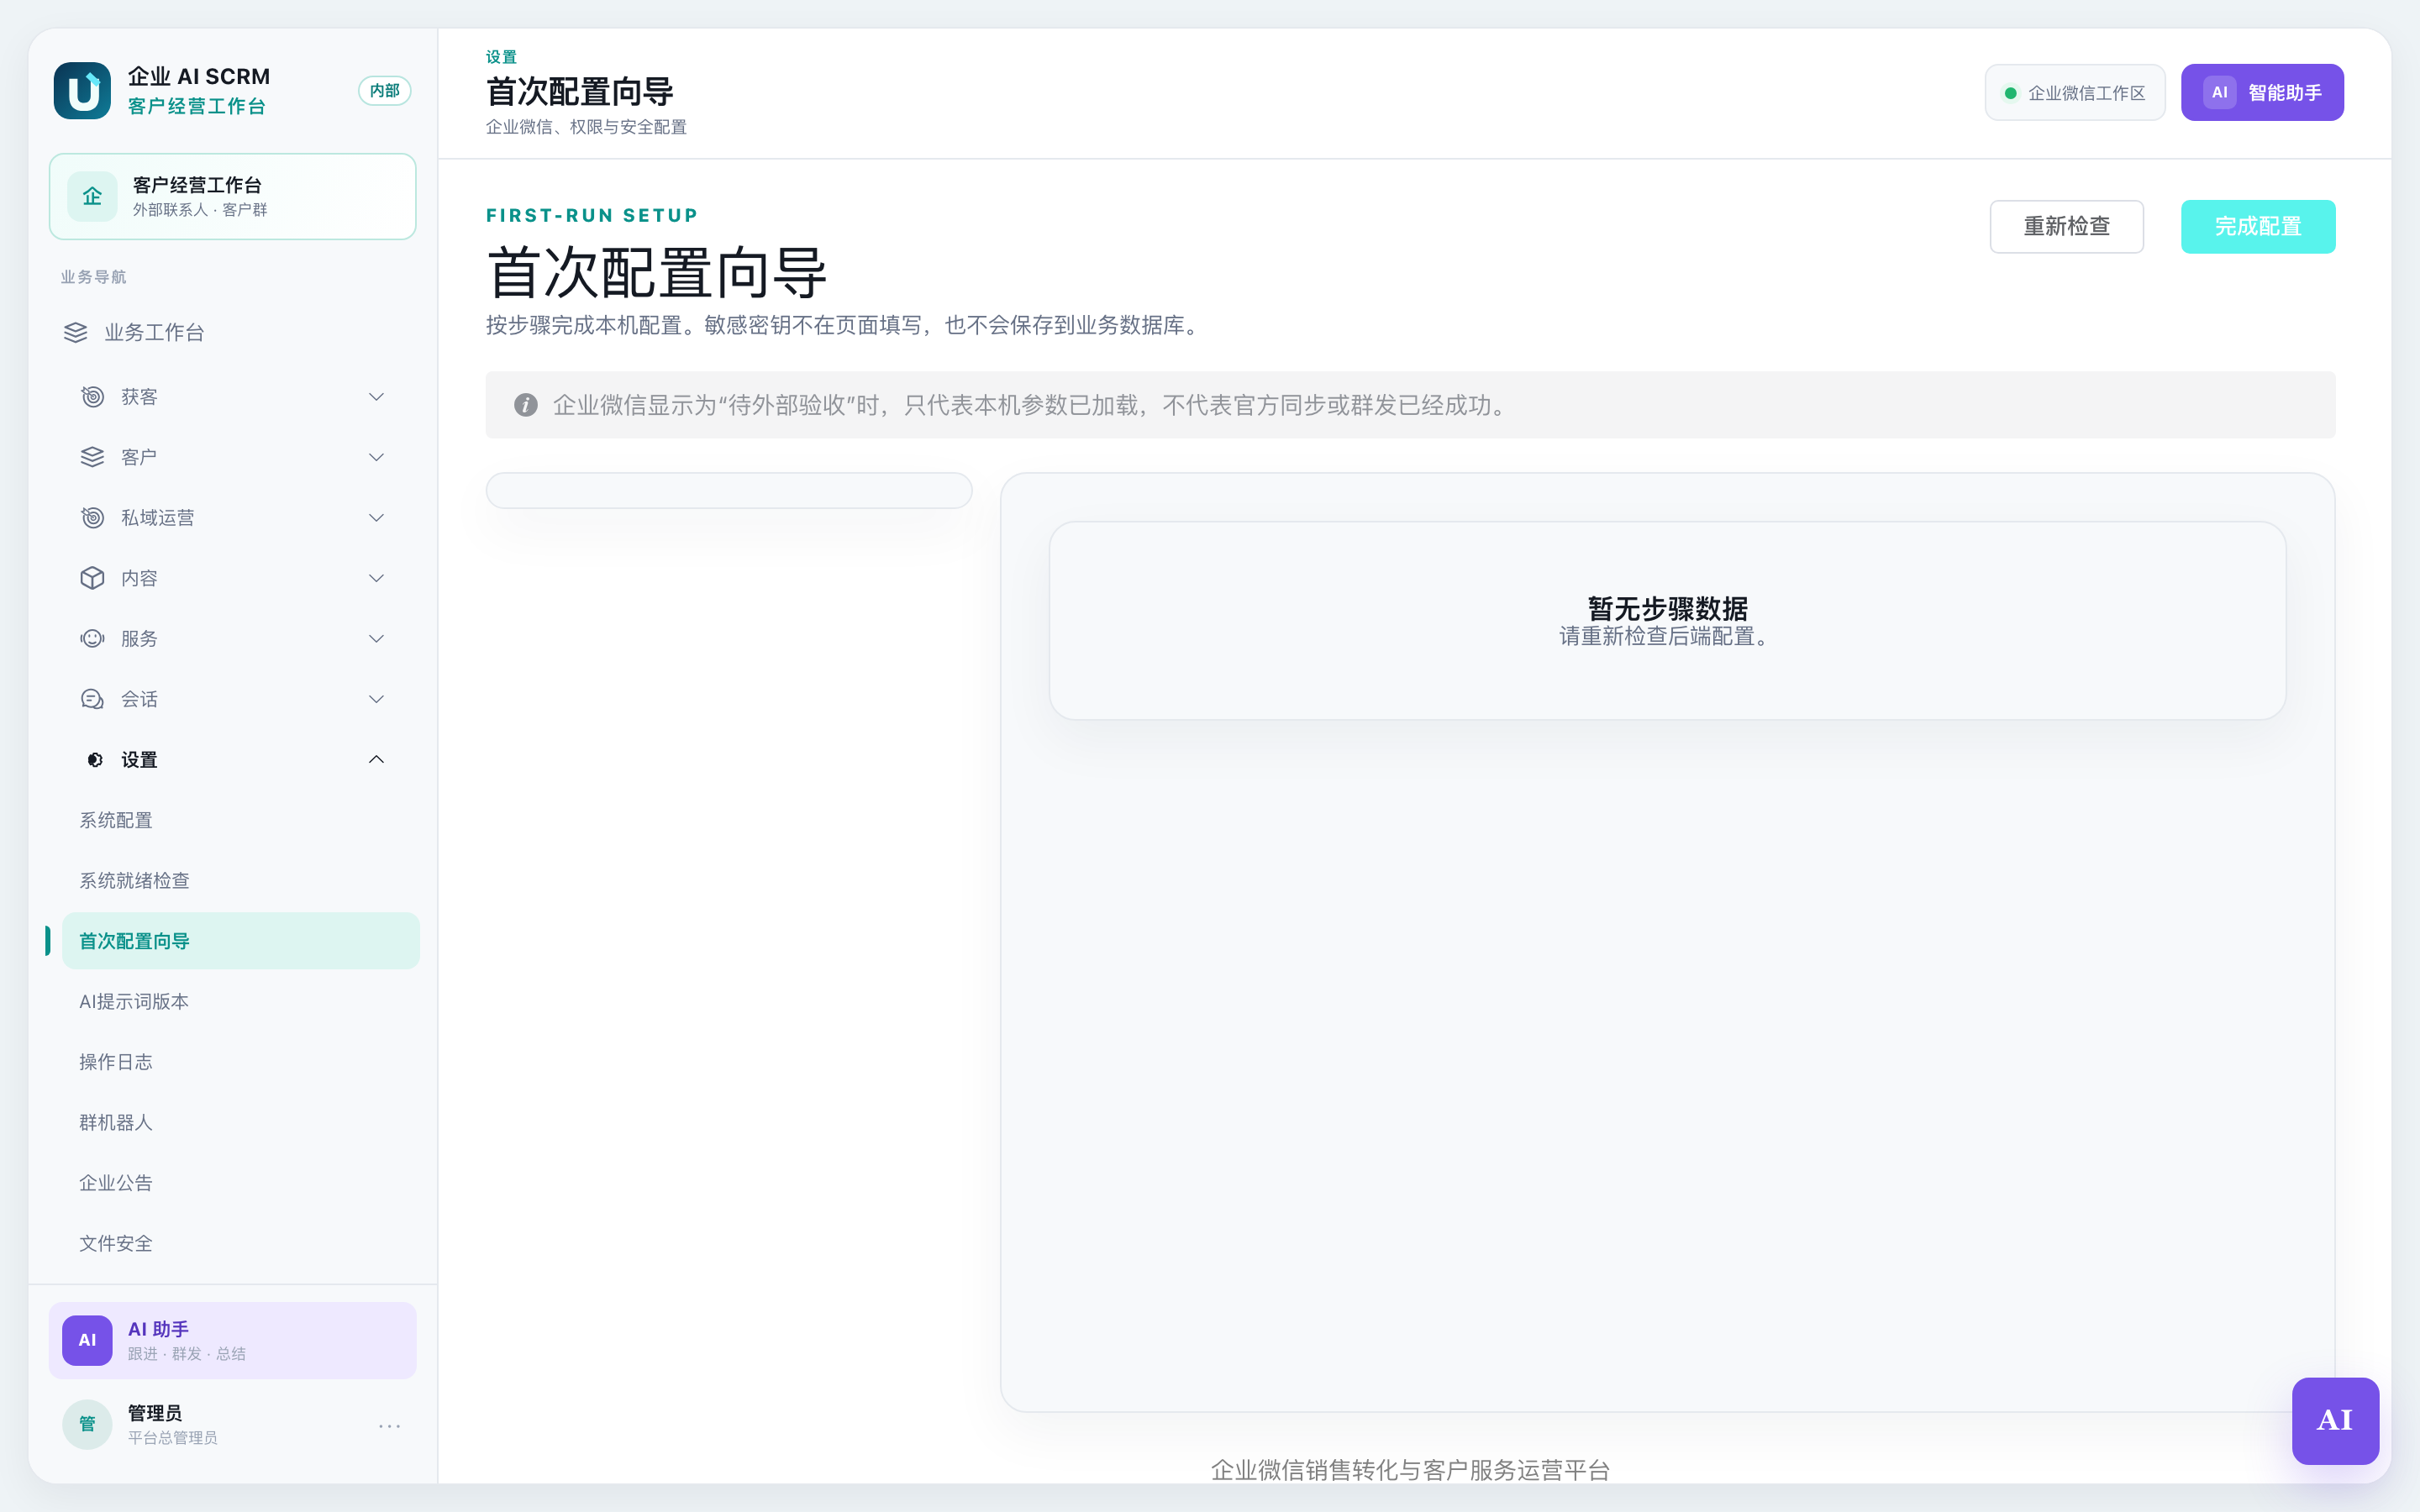Image resolution: width=2420 pixels, height=1512 pixels.
Task: Click the 获客 target icon
Action: [x=92, y=397]
